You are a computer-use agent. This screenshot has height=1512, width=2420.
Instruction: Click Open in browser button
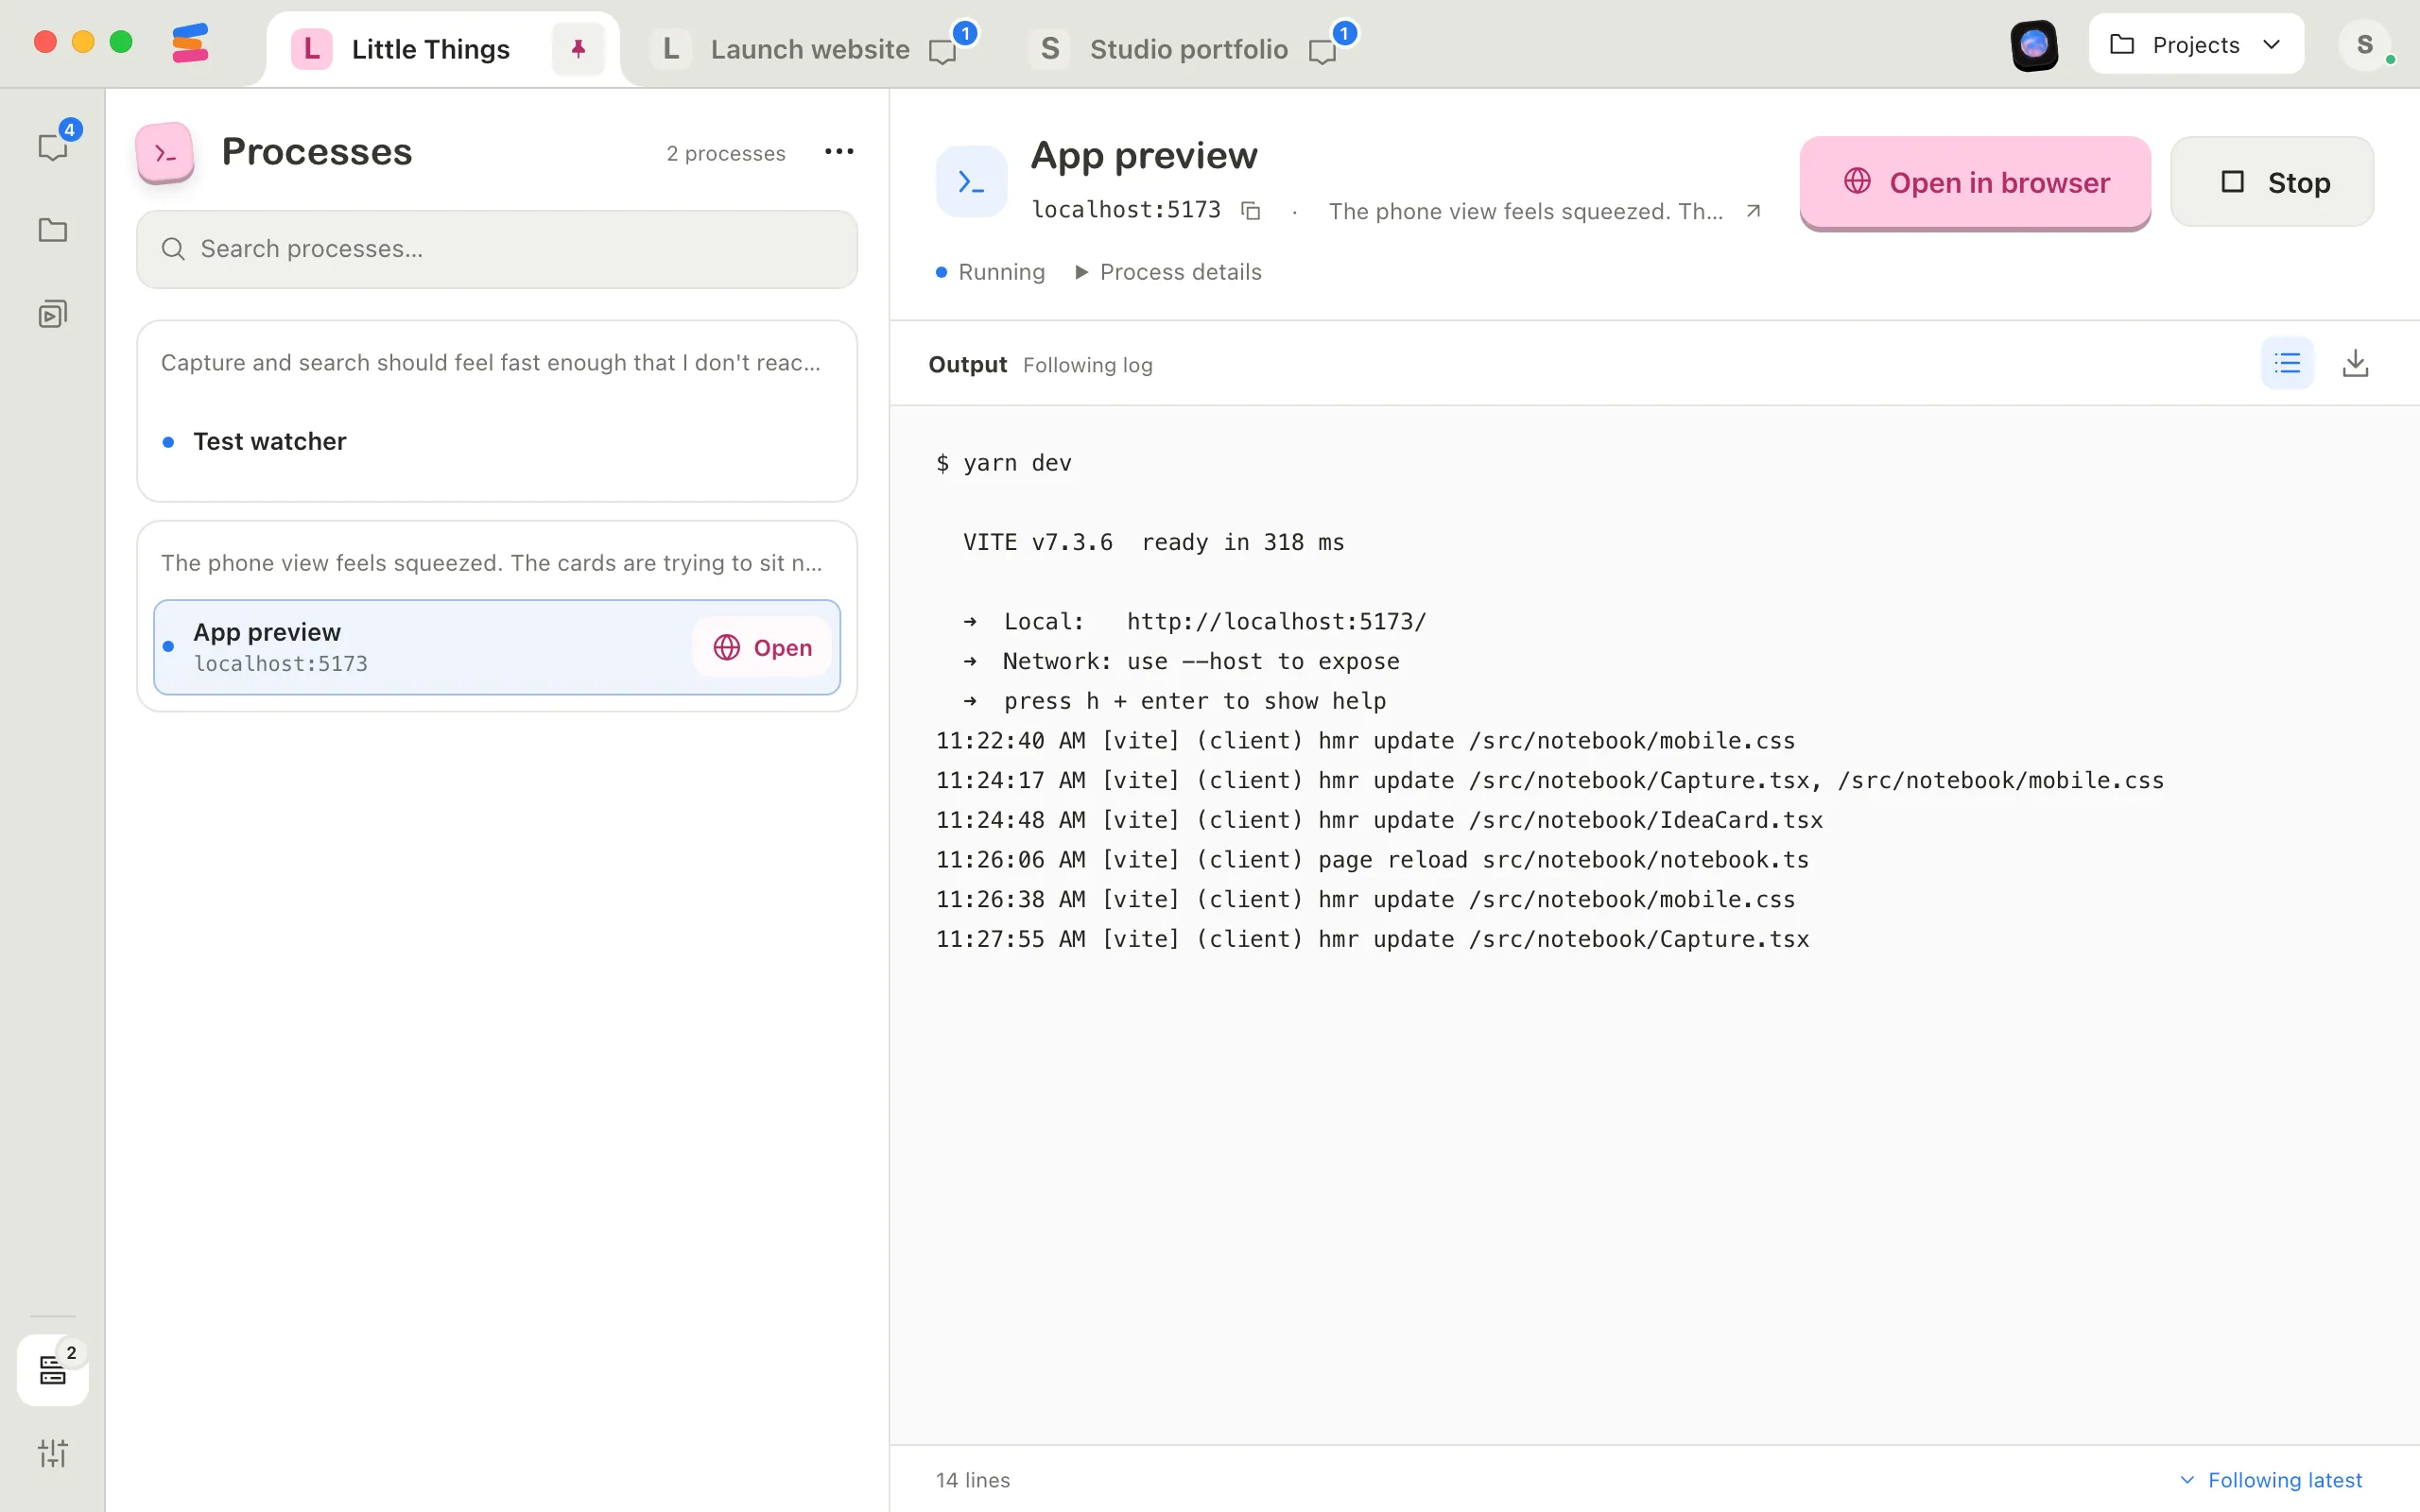click(1975, 183)
